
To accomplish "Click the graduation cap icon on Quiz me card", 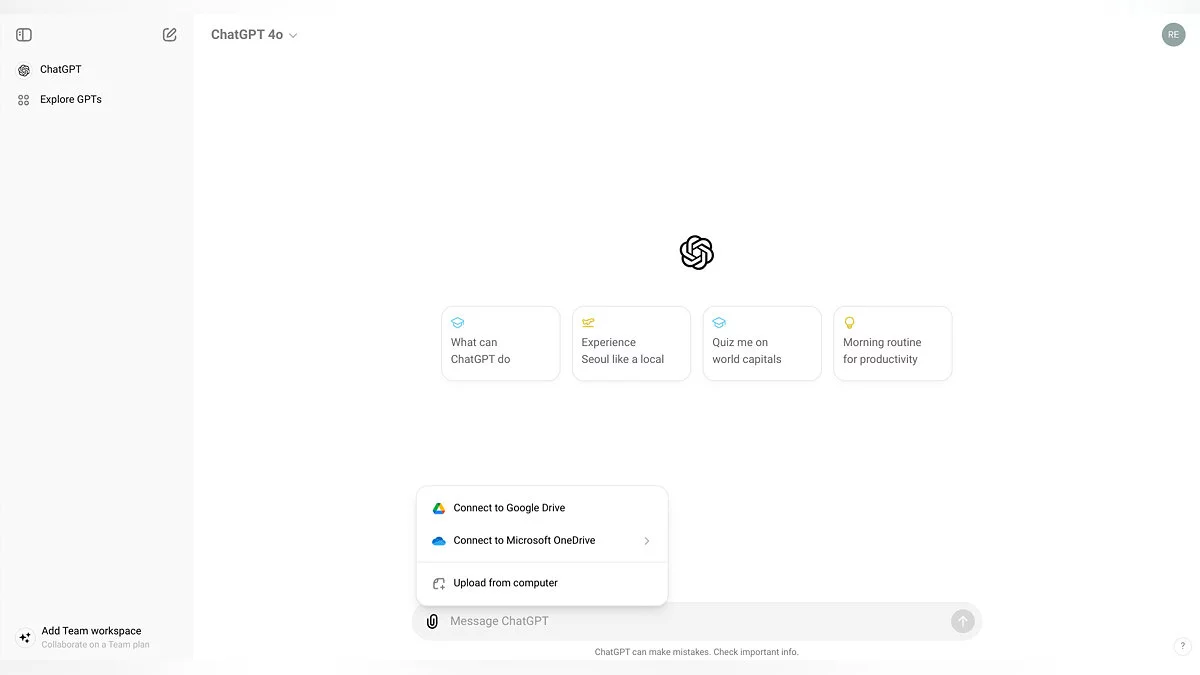I will (x=719, y=323).
